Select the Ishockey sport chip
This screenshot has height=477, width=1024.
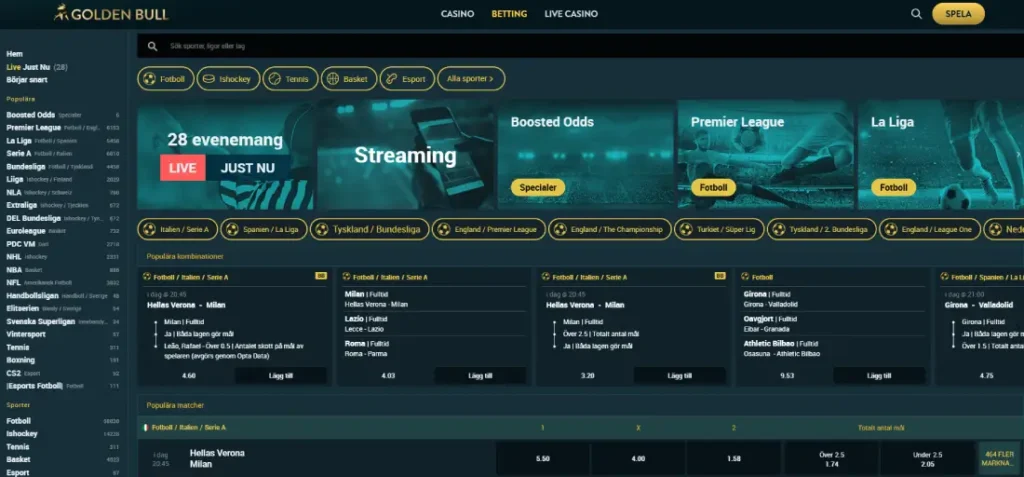229,78
